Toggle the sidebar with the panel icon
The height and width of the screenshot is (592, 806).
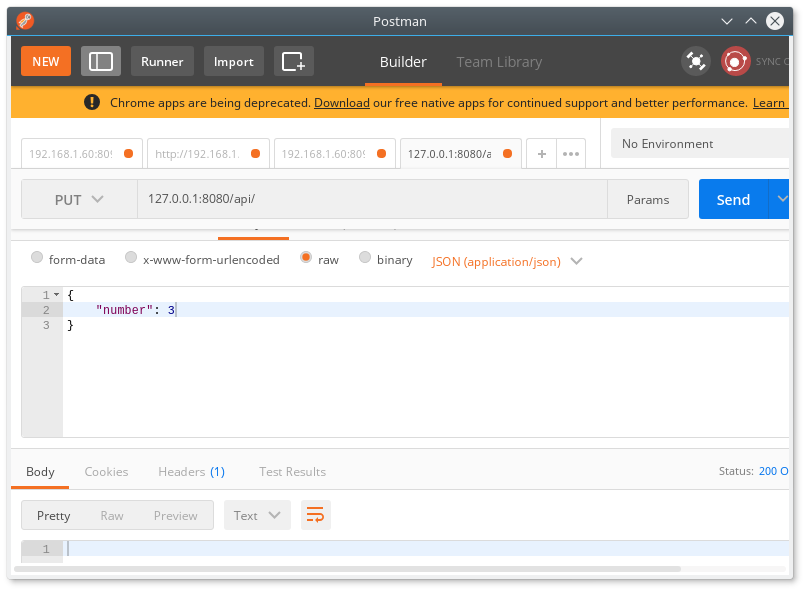pos(101,61)
